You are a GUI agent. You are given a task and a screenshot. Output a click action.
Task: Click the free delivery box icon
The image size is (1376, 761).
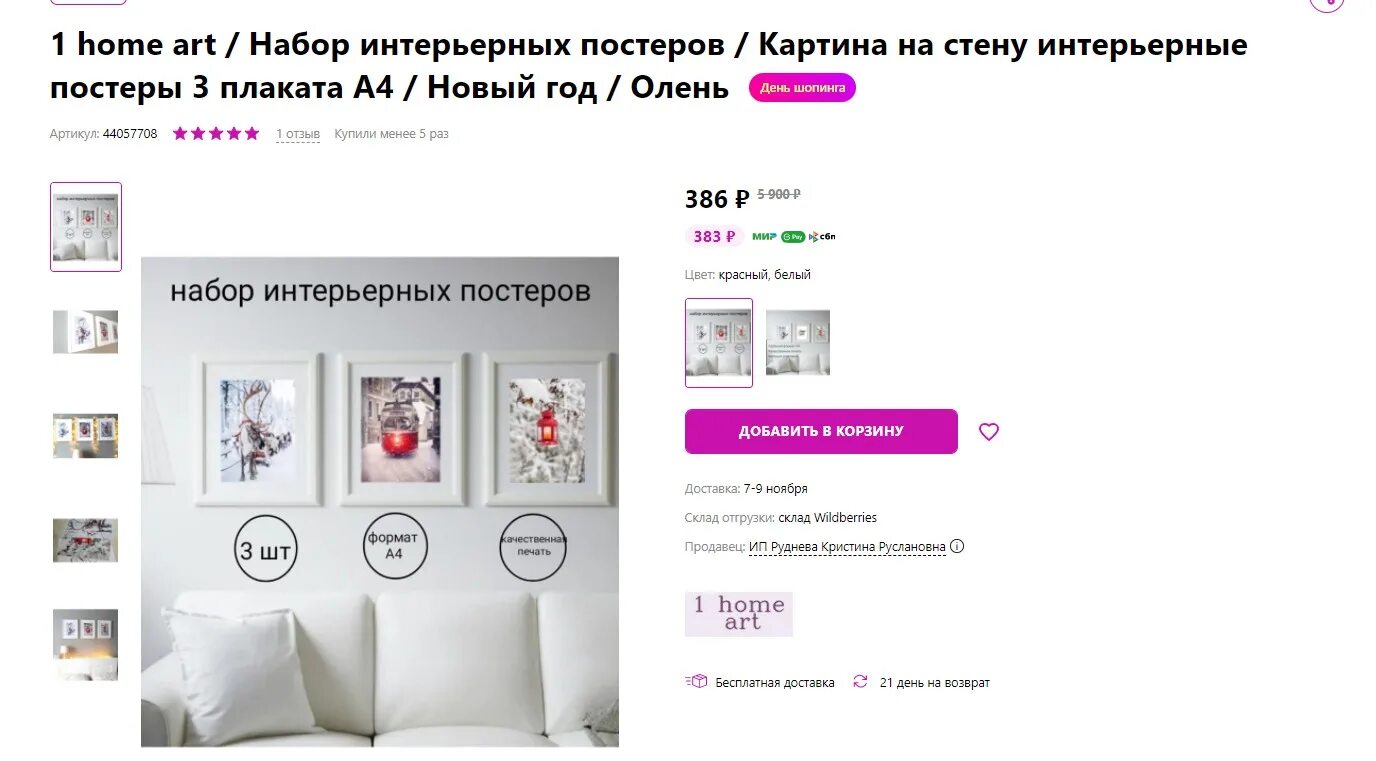point(697,682)
